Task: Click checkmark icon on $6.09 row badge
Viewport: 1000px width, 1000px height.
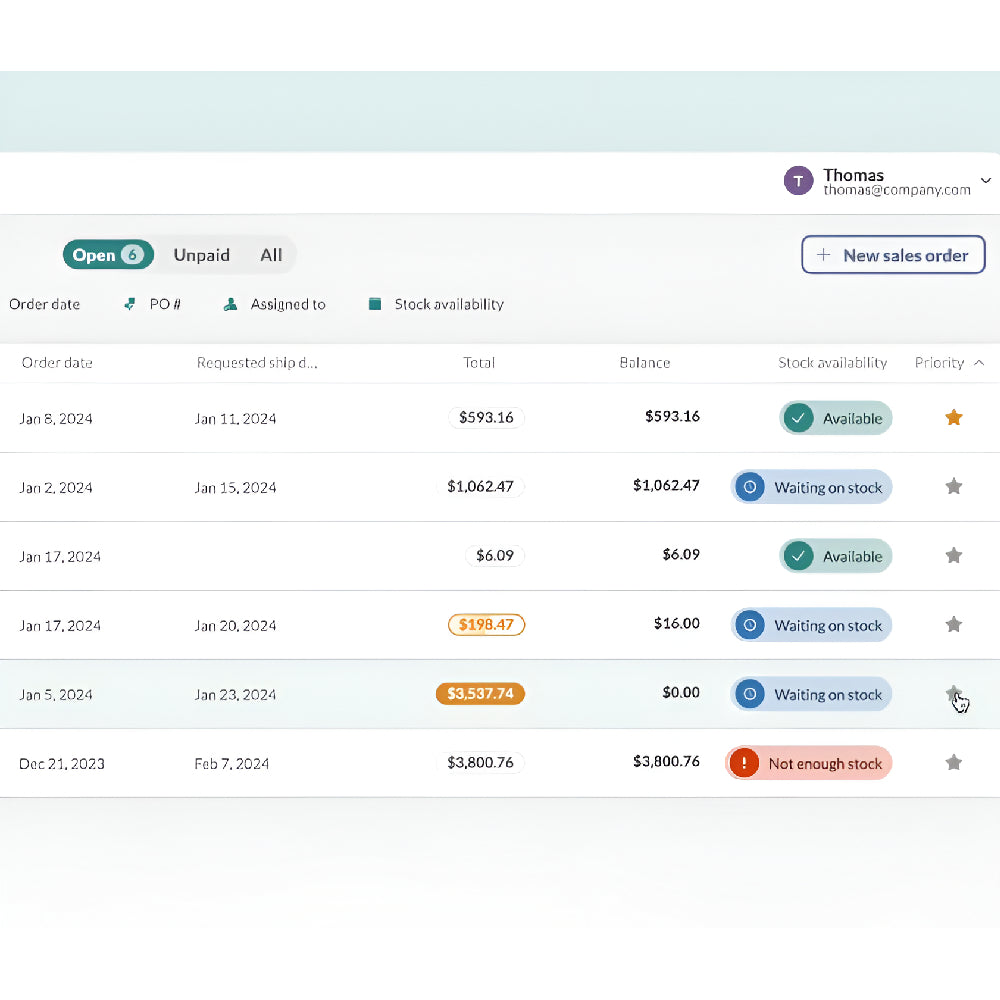Action: pos(798,555)
